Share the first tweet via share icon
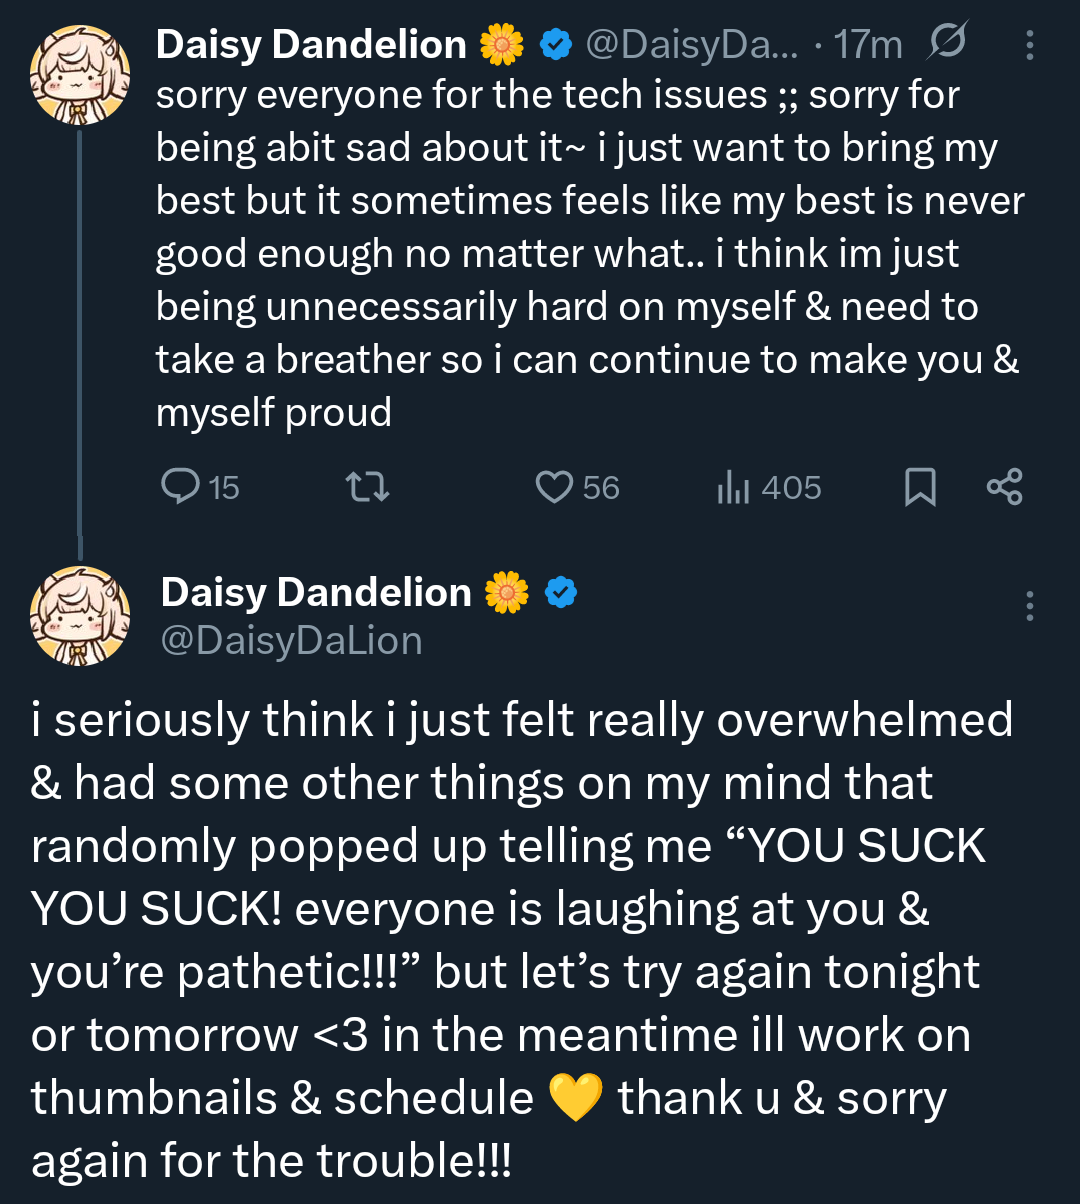1080x1204 pixels. click(1004, 487)
